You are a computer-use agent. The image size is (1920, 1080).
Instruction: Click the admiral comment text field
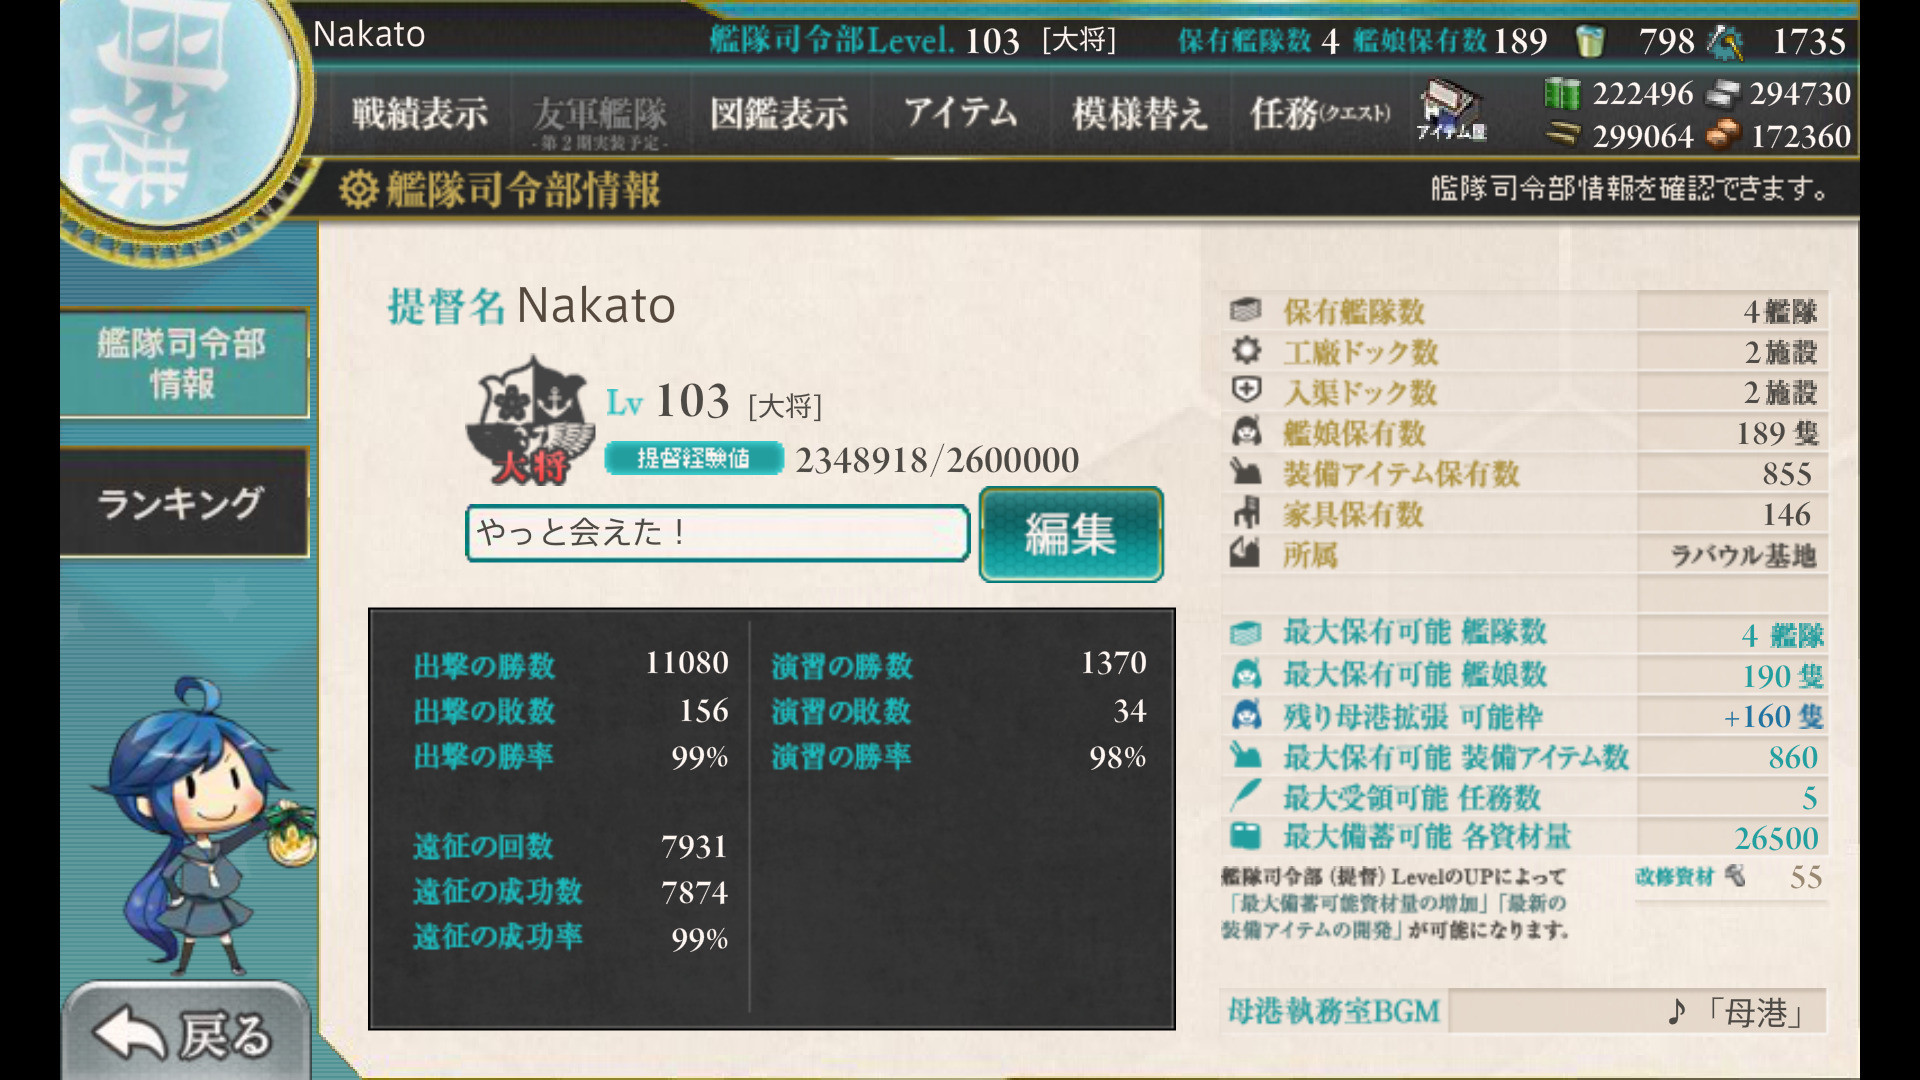click(x=718, y=533)
